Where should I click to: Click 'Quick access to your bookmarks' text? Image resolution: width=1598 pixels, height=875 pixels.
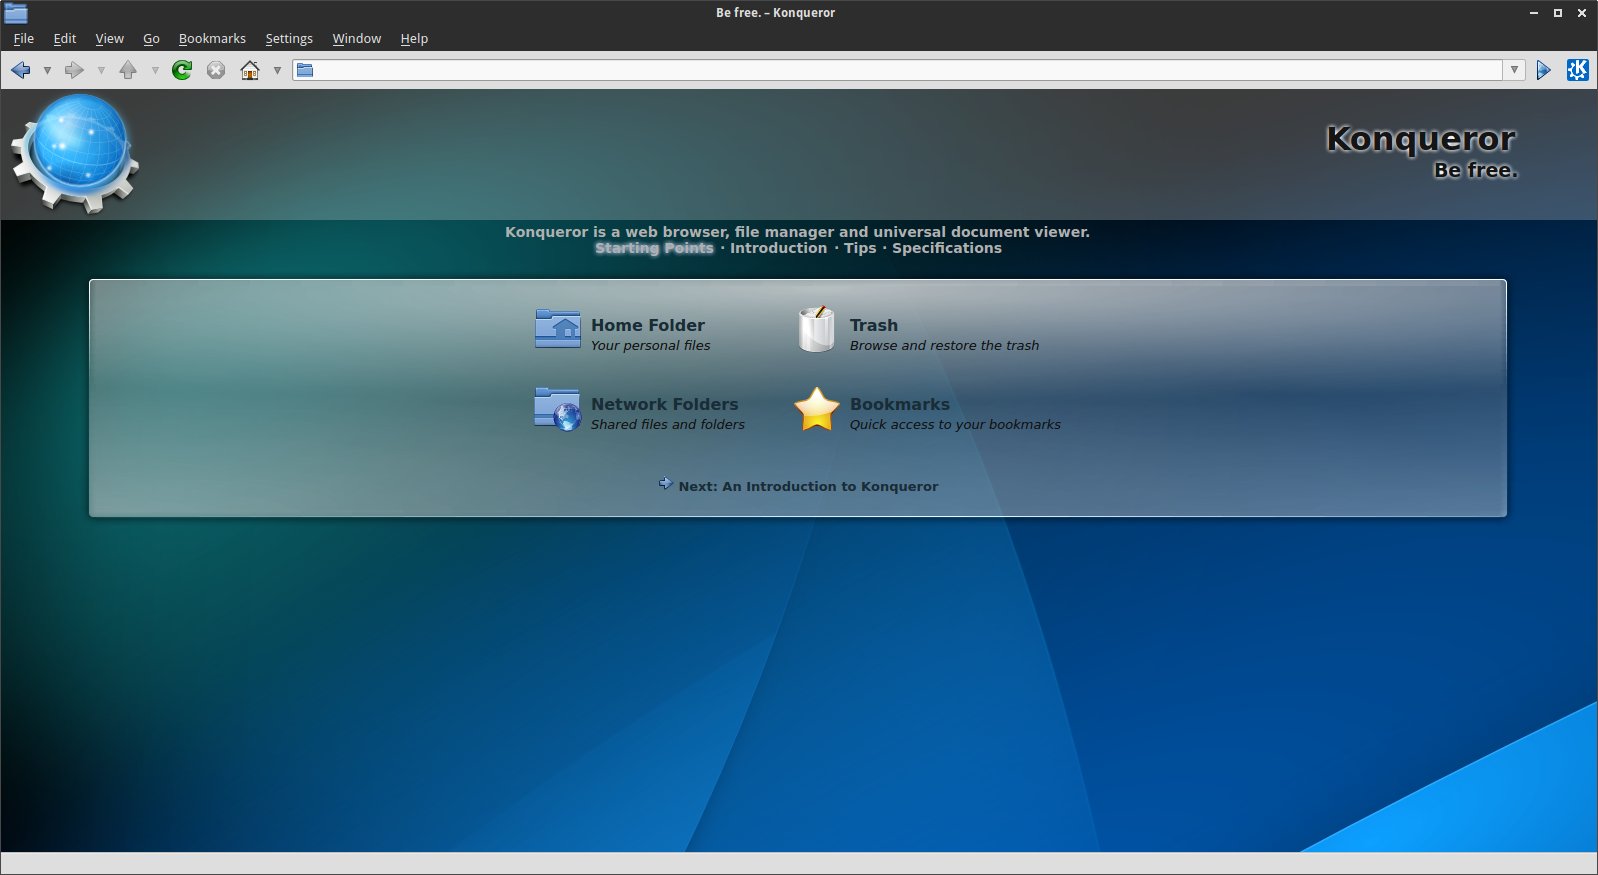point(955,424)
